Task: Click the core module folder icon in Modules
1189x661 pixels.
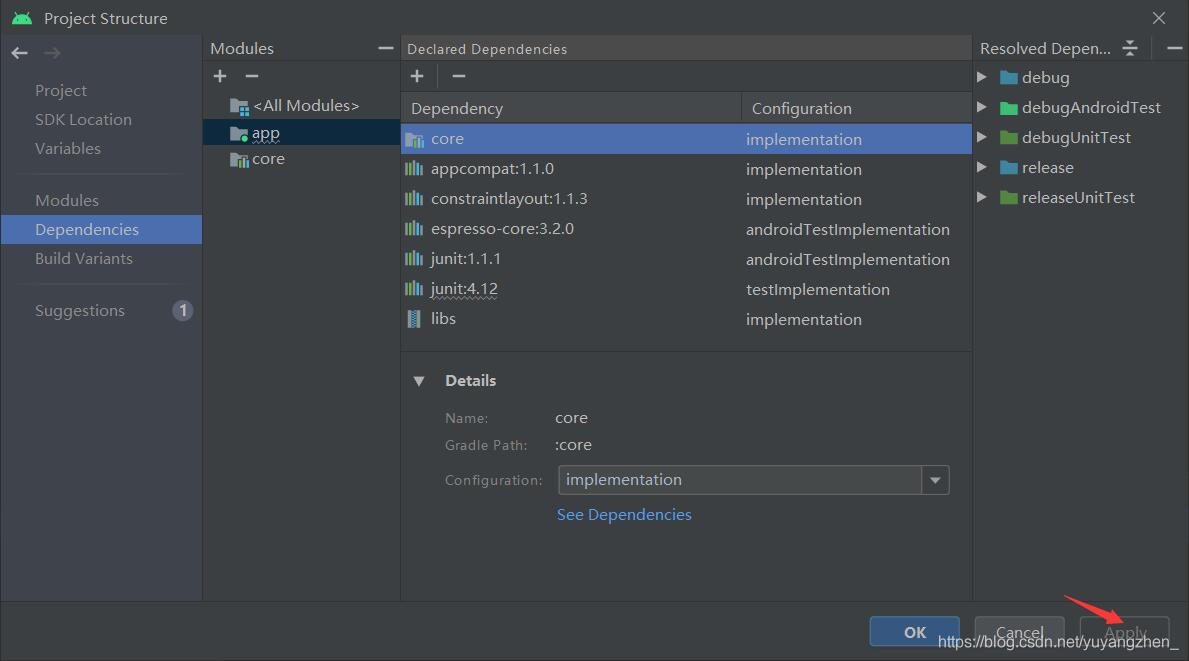Action: 240,160
